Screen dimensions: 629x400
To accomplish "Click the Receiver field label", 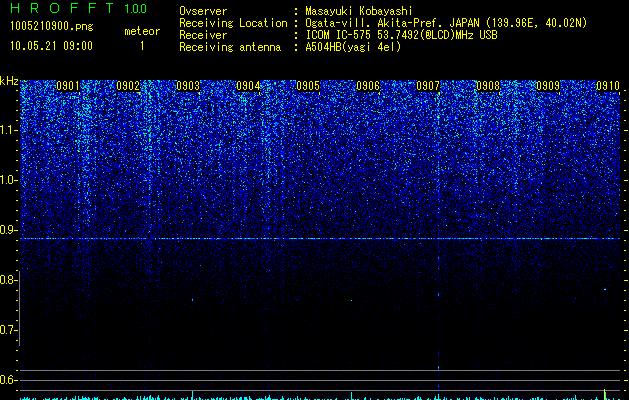I will click(203, 35).
